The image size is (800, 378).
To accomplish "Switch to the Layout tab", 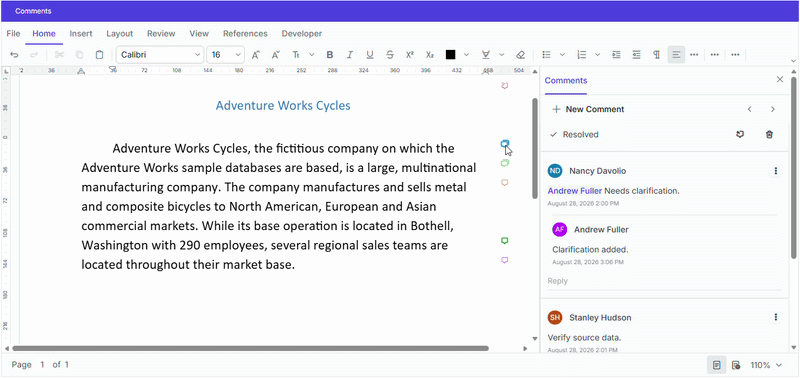I will click(119, 34).
